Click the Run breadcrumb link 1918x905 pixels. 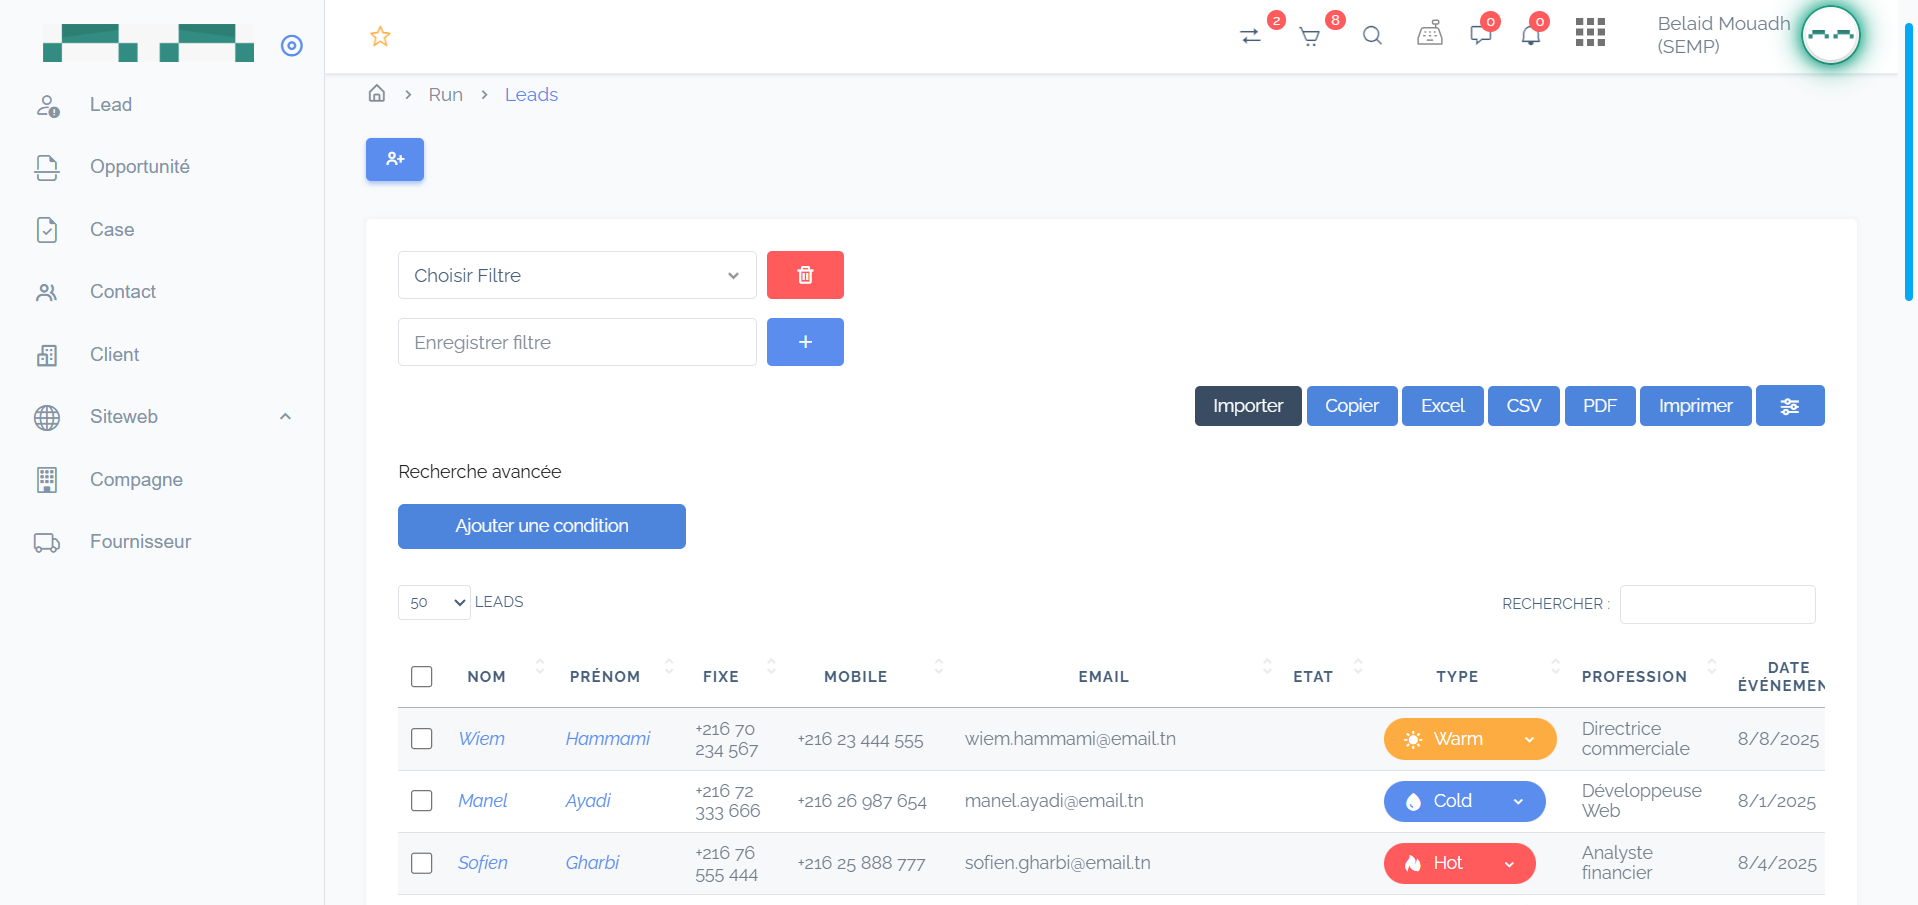tap(446, 95)
